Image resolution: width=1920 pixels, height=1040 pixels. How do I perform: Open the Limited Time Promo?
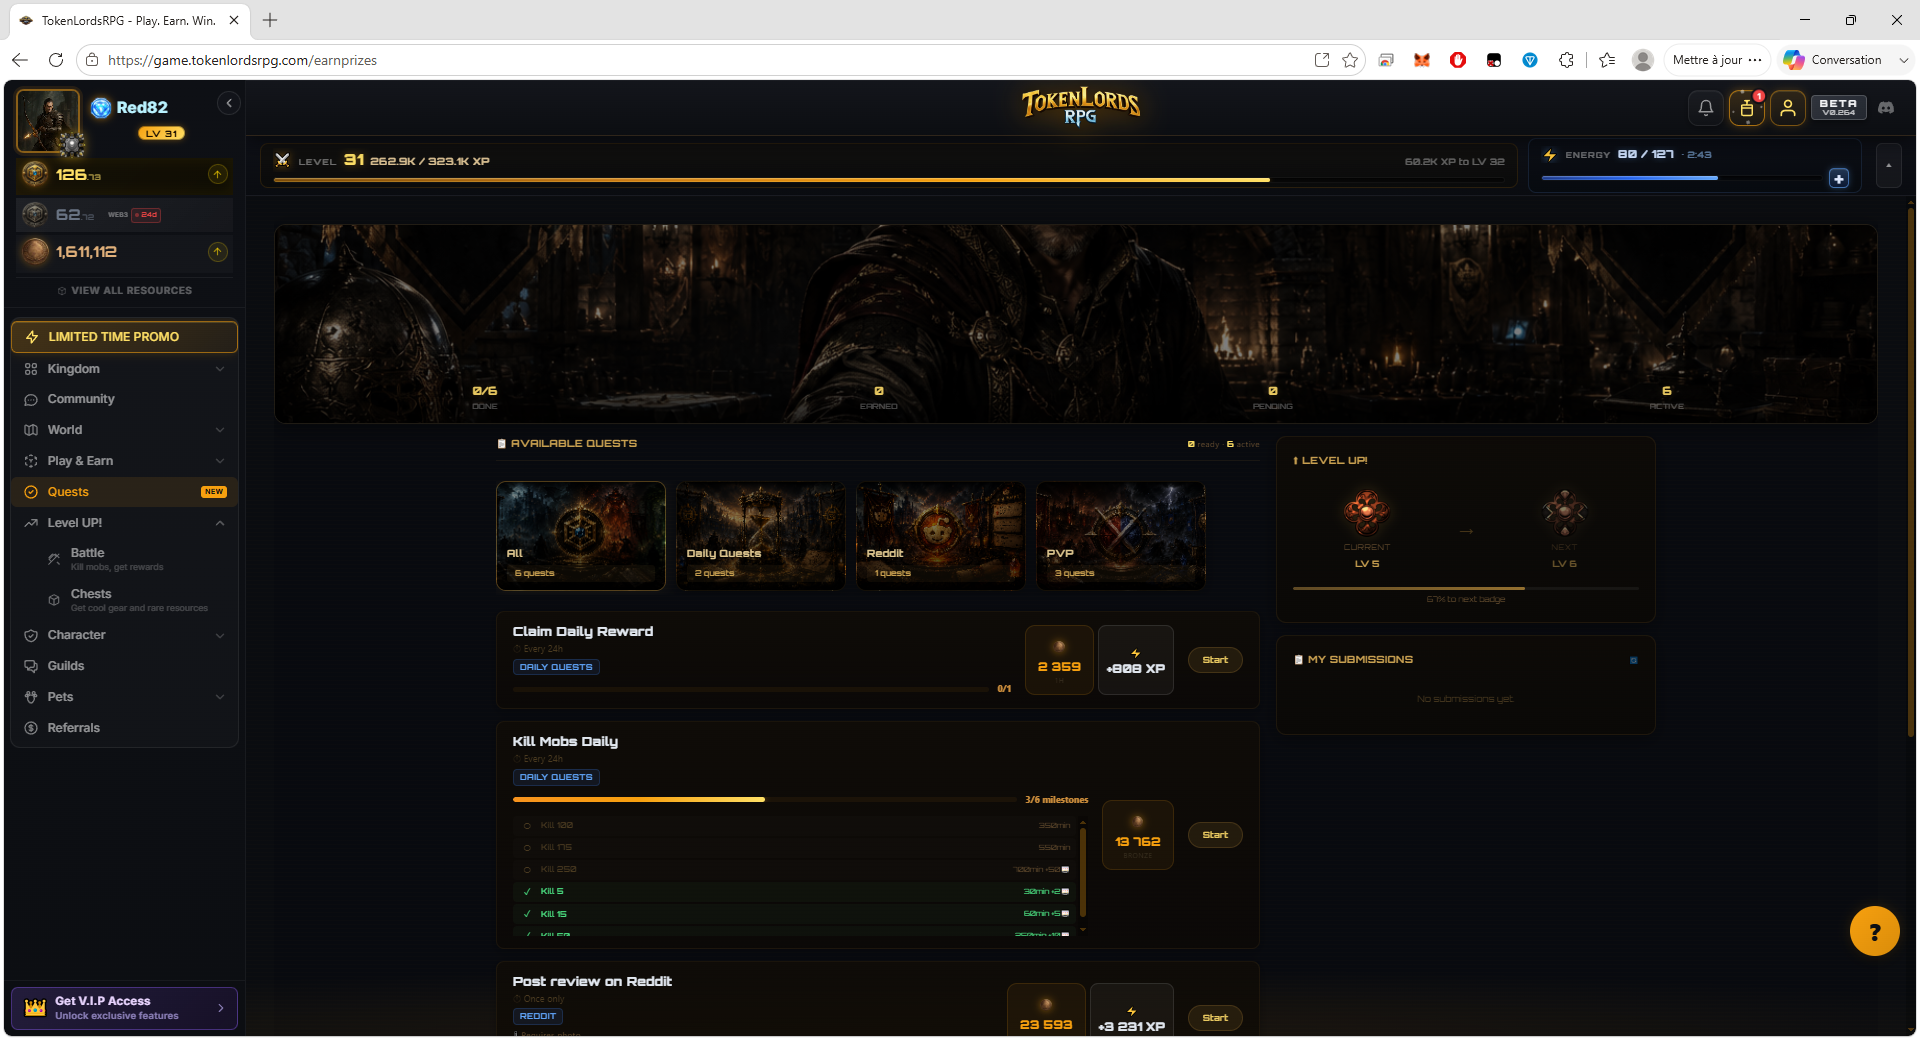pyautogui.click(x=125, y=336)
